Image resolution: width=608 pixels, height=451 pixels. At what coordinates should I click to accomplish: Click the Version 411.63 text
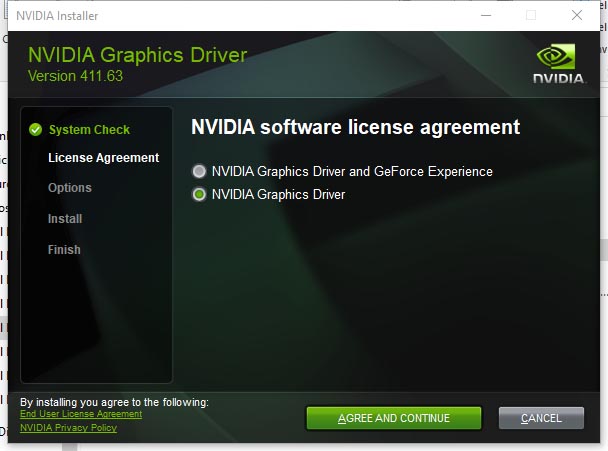click(75, 76)
